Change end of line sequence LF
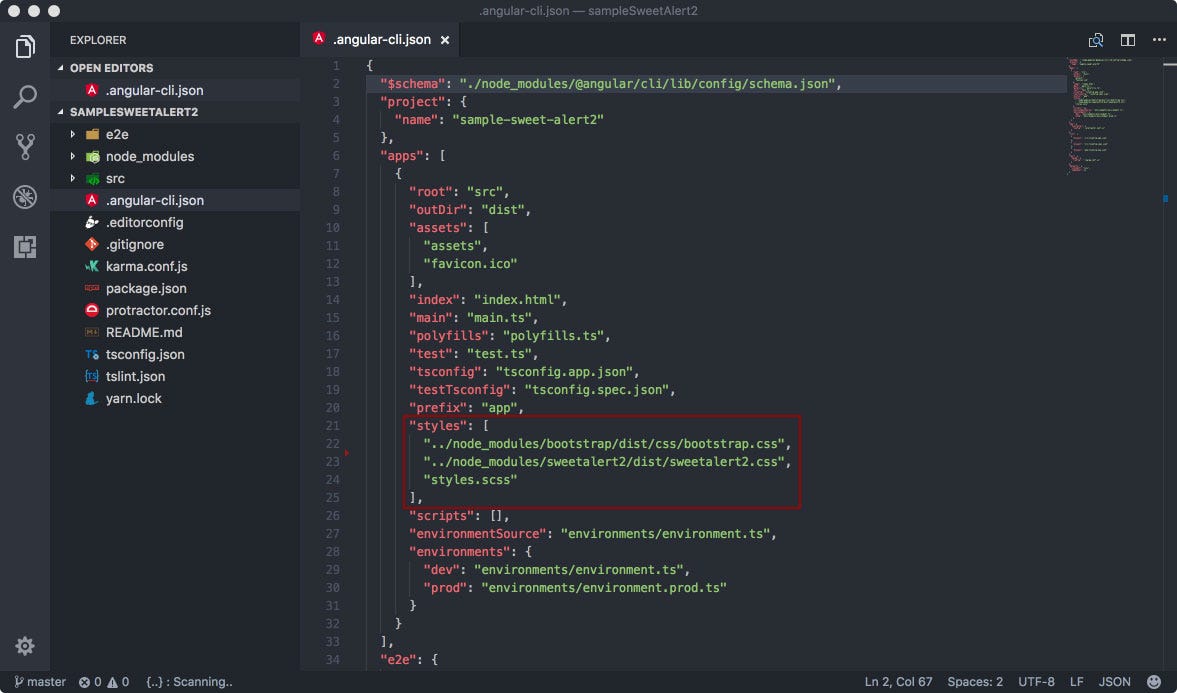This screenshot has height=693, width=1177. 1076,682
